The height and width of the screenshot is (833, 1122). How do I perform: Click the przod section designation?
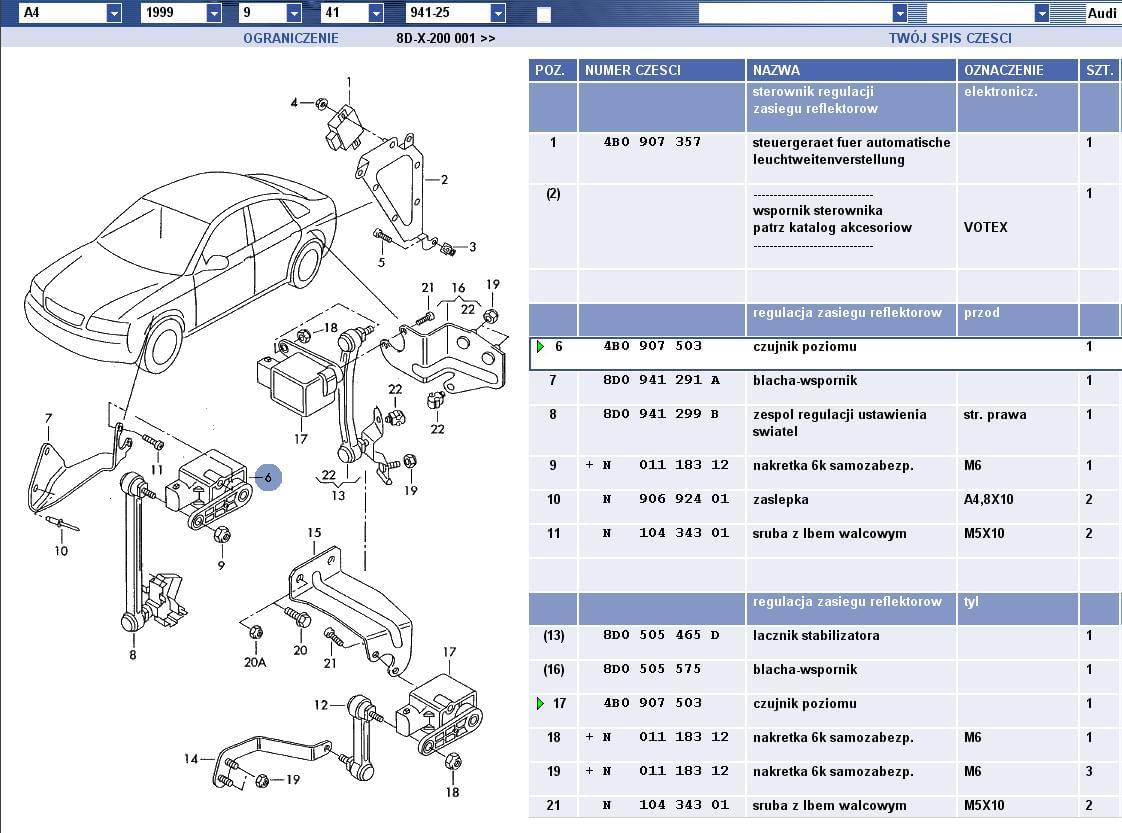981,313
